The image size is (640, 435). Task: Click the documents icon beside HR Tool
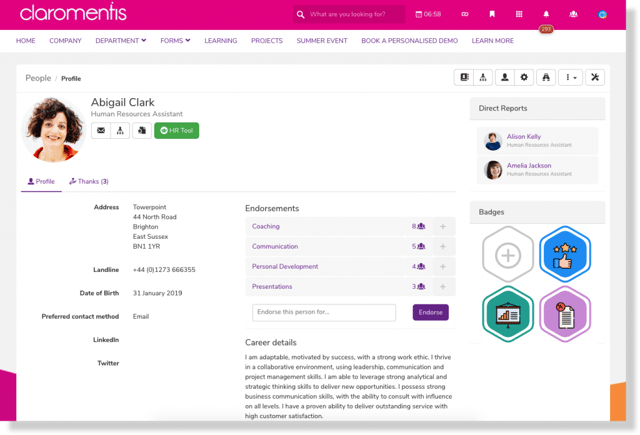coord(142,131)
